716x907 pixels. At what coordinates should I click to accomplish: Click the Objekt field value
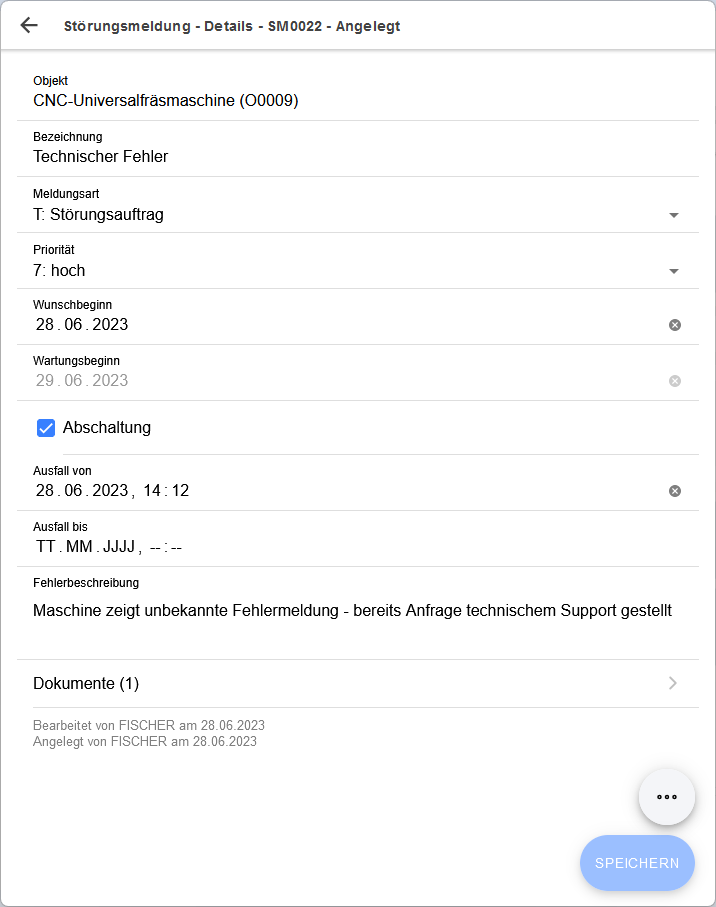tap(165, 101)
